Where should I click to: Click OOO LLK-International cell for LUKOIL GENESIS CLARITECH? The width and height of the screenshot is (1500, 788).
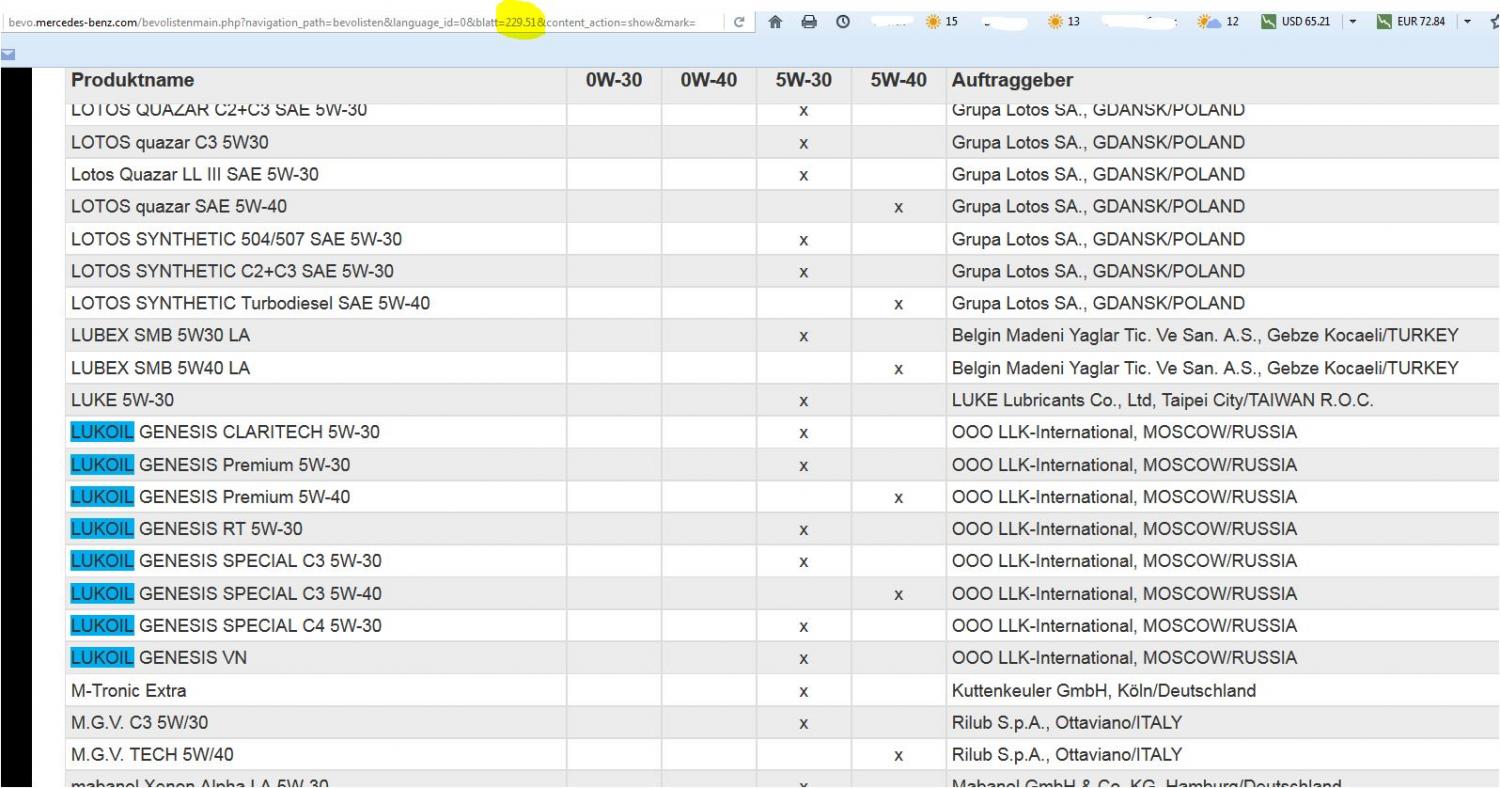click(1124, 432)
